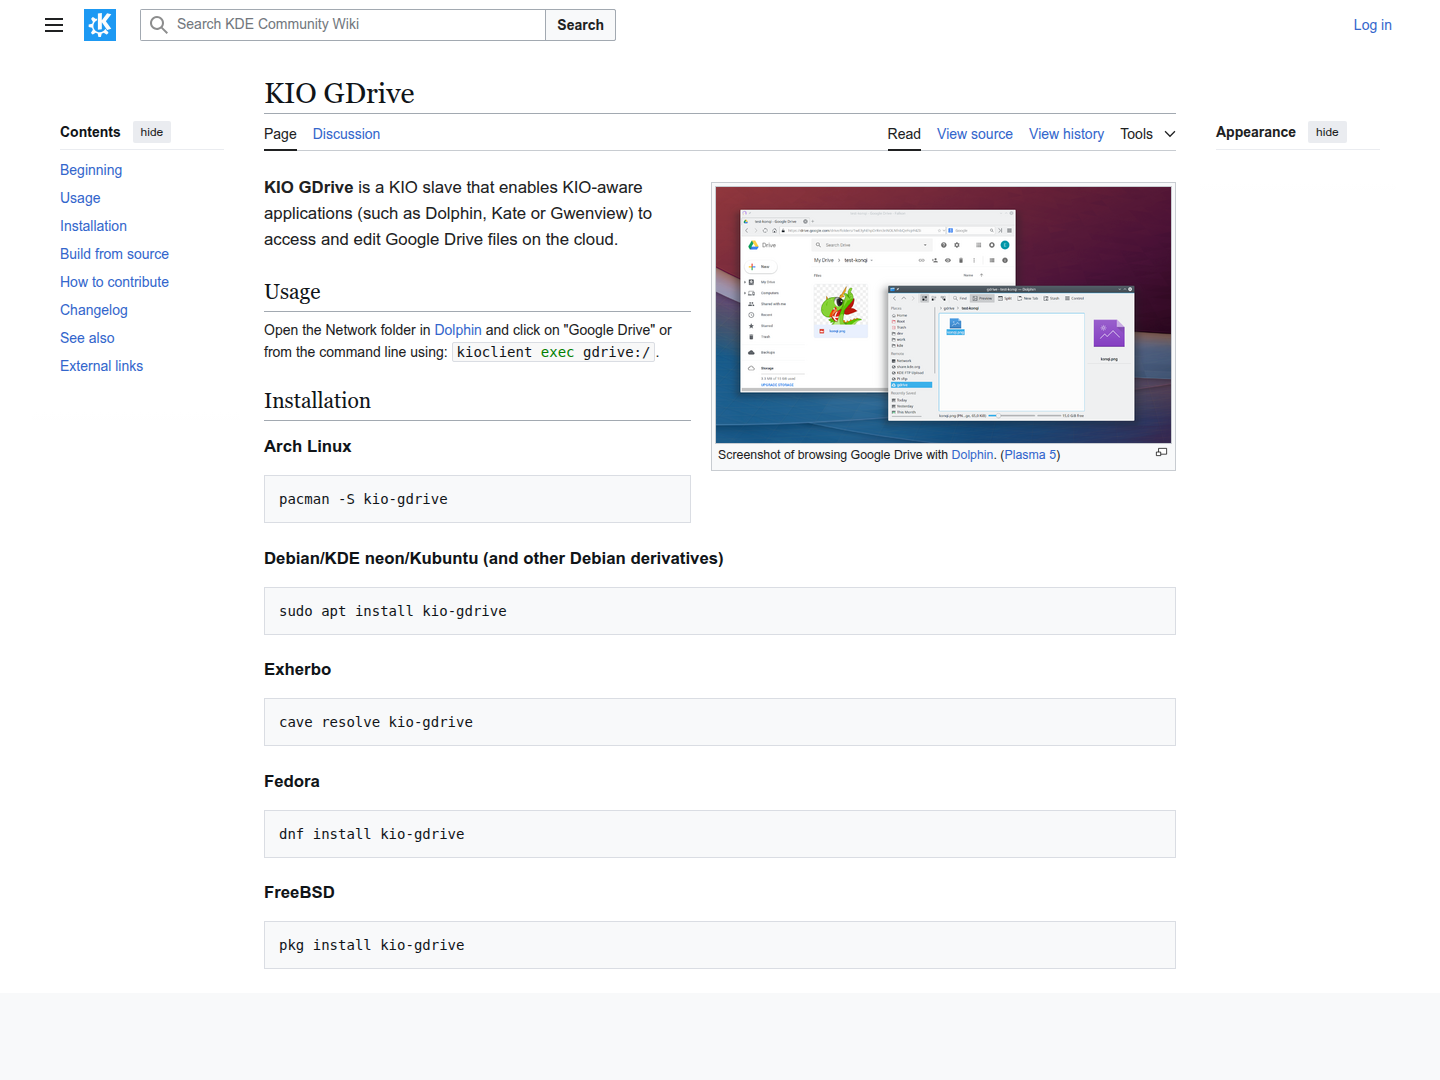Go to How to contribute section
The height and width of the screenshot is (1080, 1440).
(114, 282)
